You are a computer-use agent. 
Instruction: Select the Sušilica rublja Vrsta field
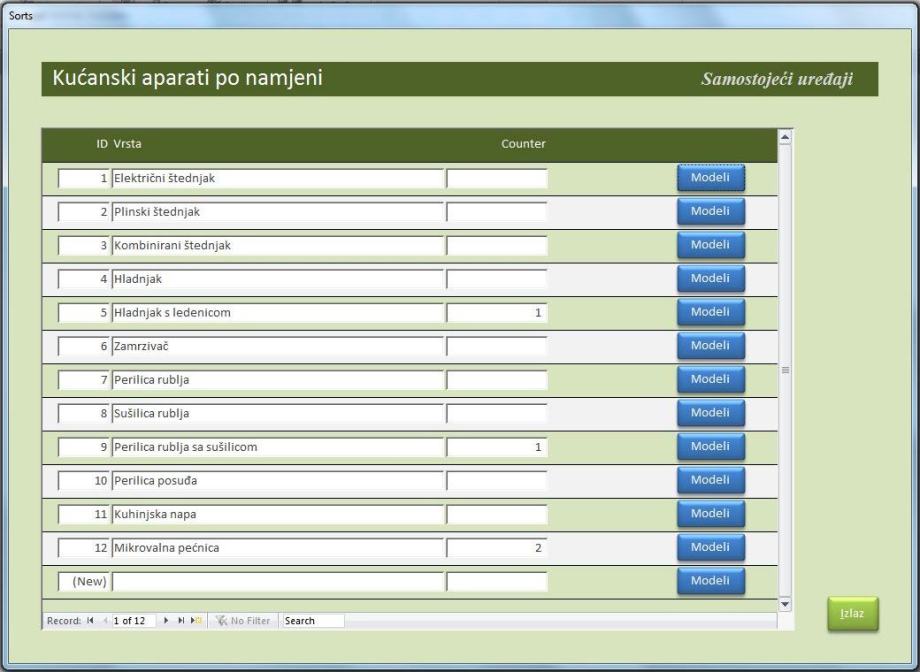click(x=278, y=414)
